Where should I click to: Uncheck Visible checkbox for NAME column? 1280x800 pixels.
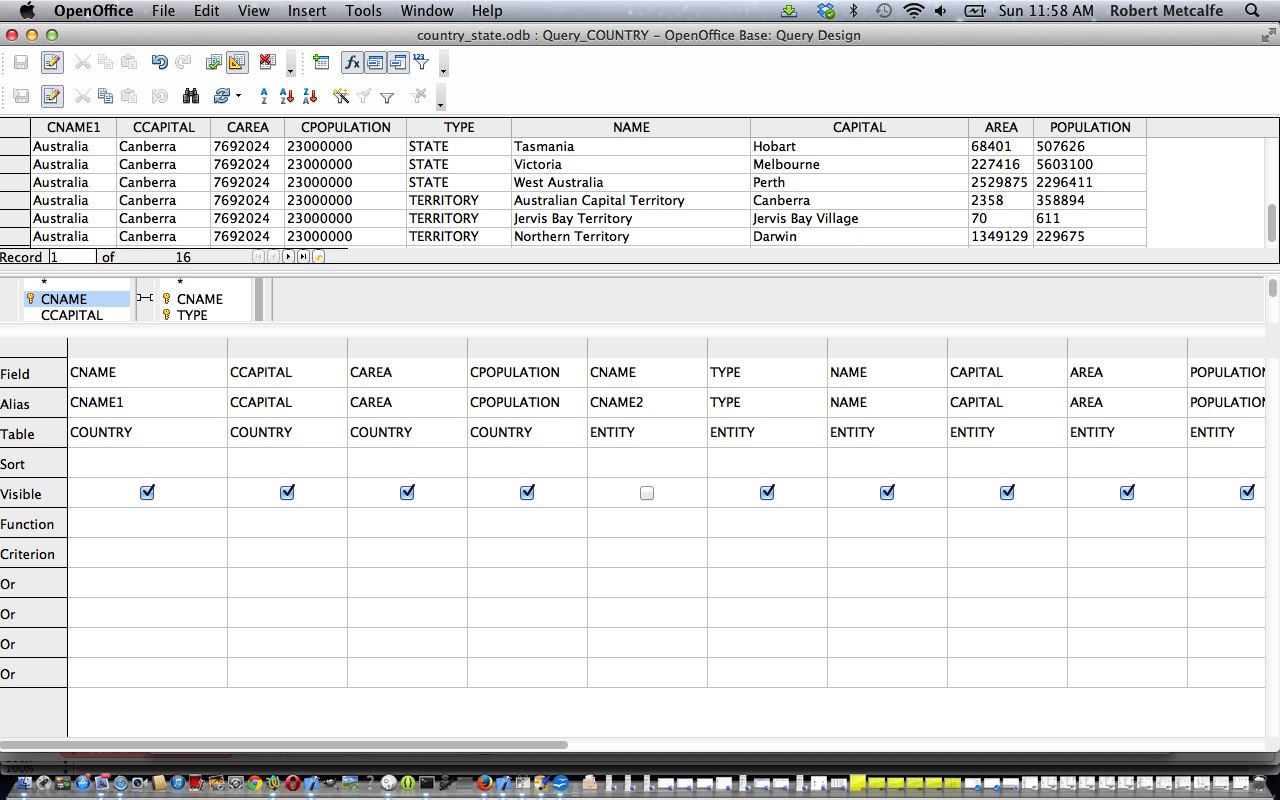point(887,492)
